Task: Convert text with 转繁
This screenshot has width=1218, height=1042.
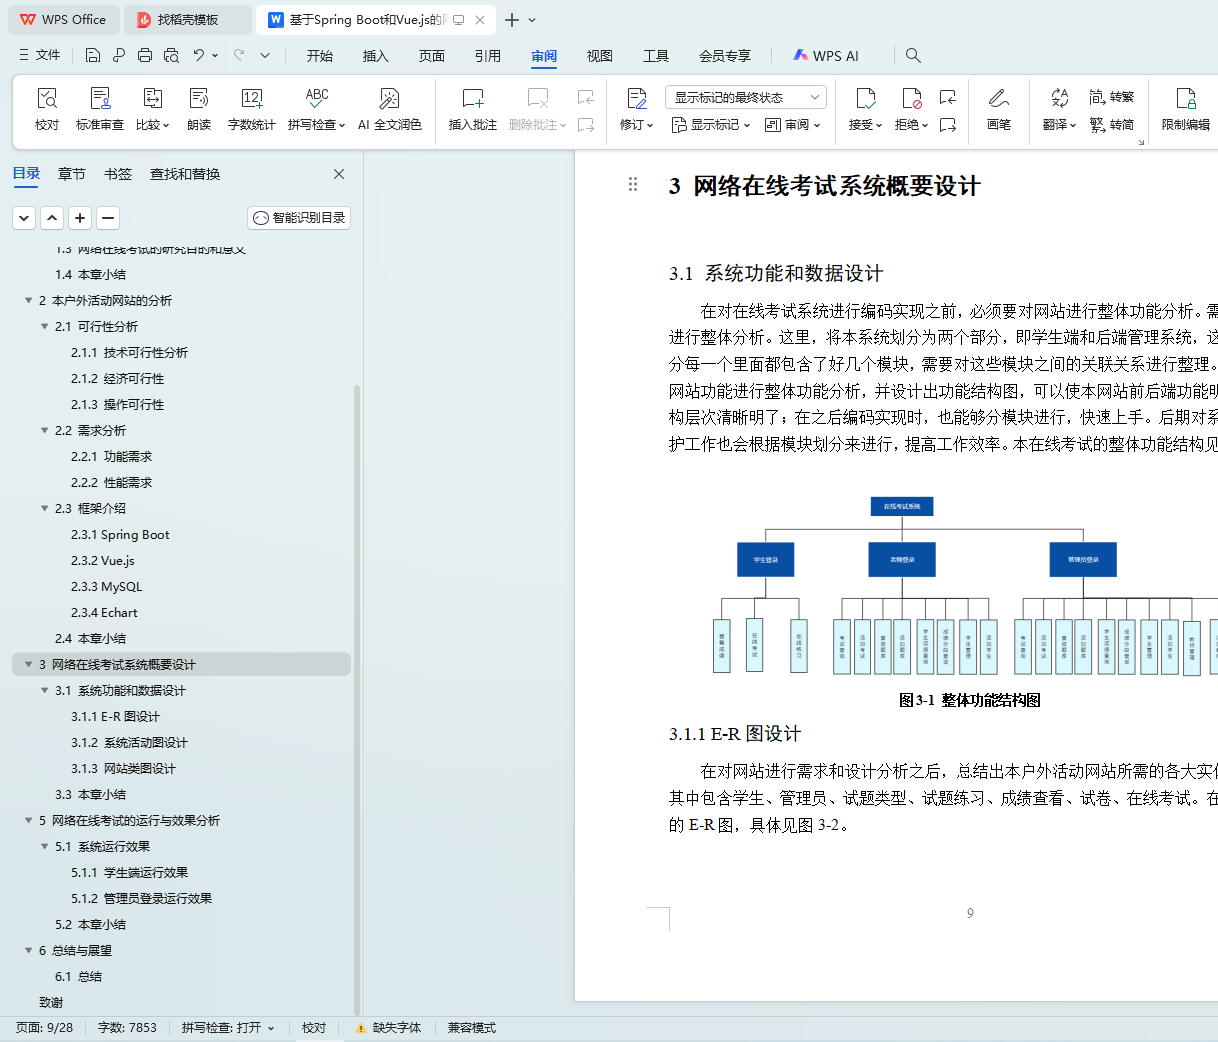Action: 1112,97
